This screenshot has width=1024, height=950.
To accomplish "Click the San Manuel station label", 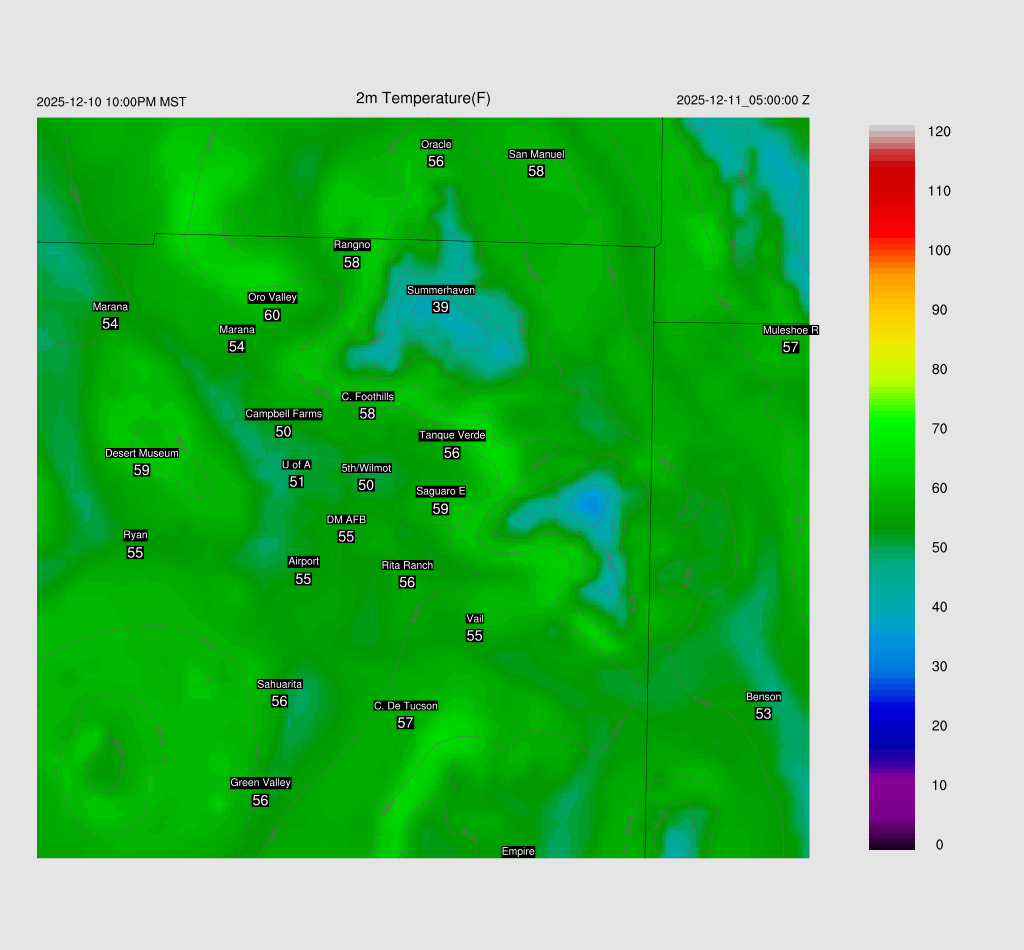I will 536,154.
